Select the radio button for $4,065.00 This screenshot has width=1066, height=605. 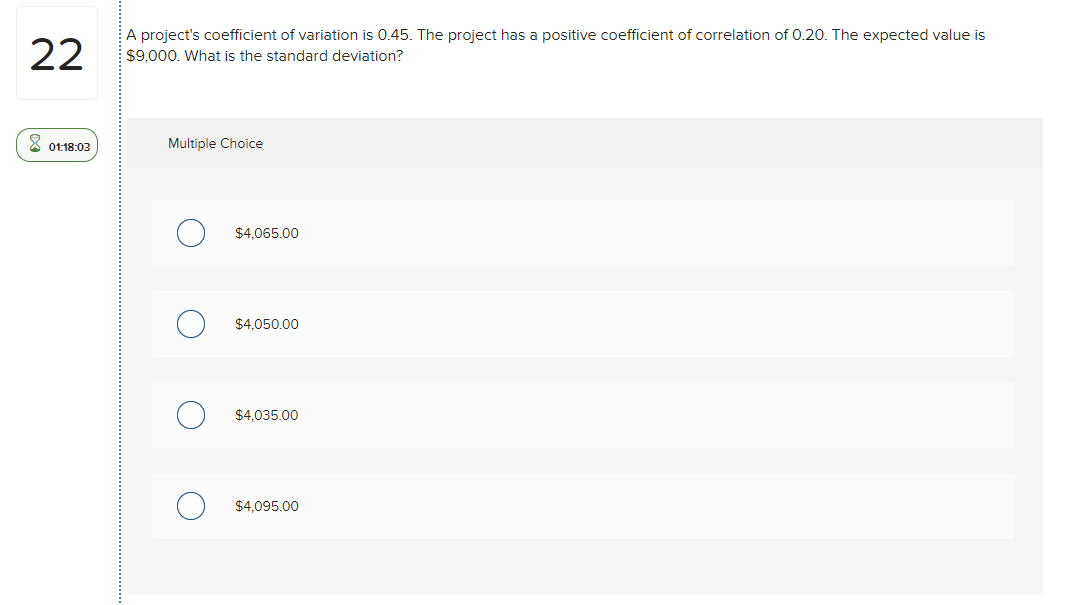pos(191,232)
